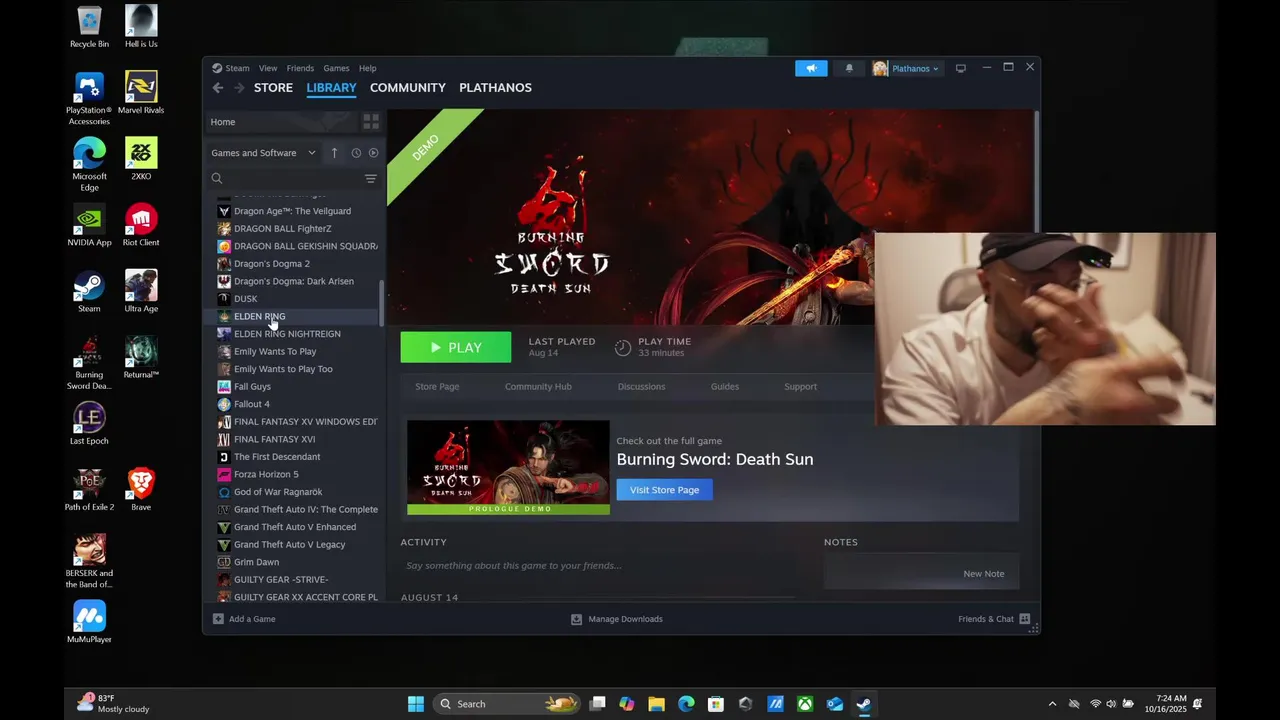Switch to the STORE tab
The image size is (1280, 720).
pyautogui.click(x=273, y=88)
